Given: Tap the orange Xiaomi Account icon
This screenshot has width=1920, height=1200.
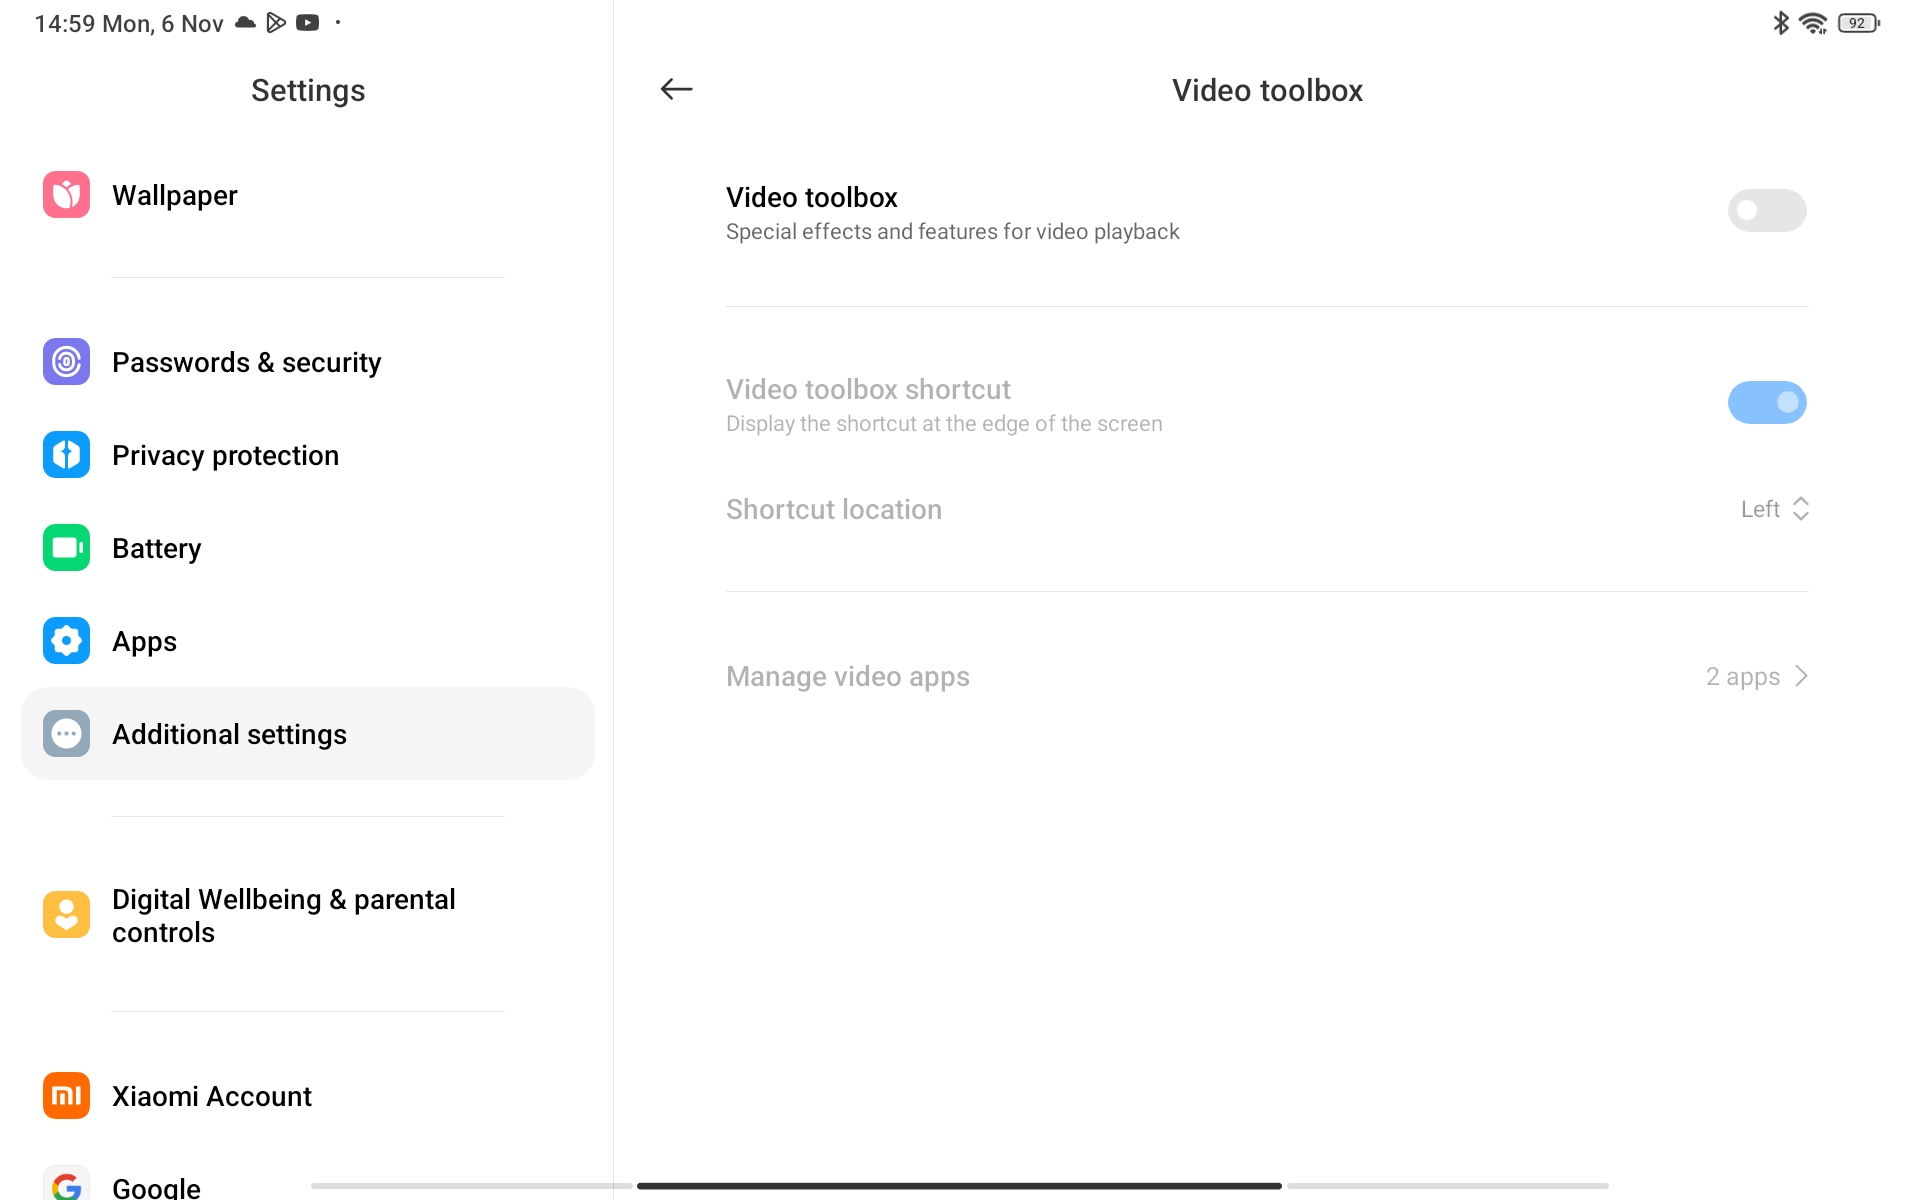Looking at the screenshot, I should click(x=66, y=1096).
